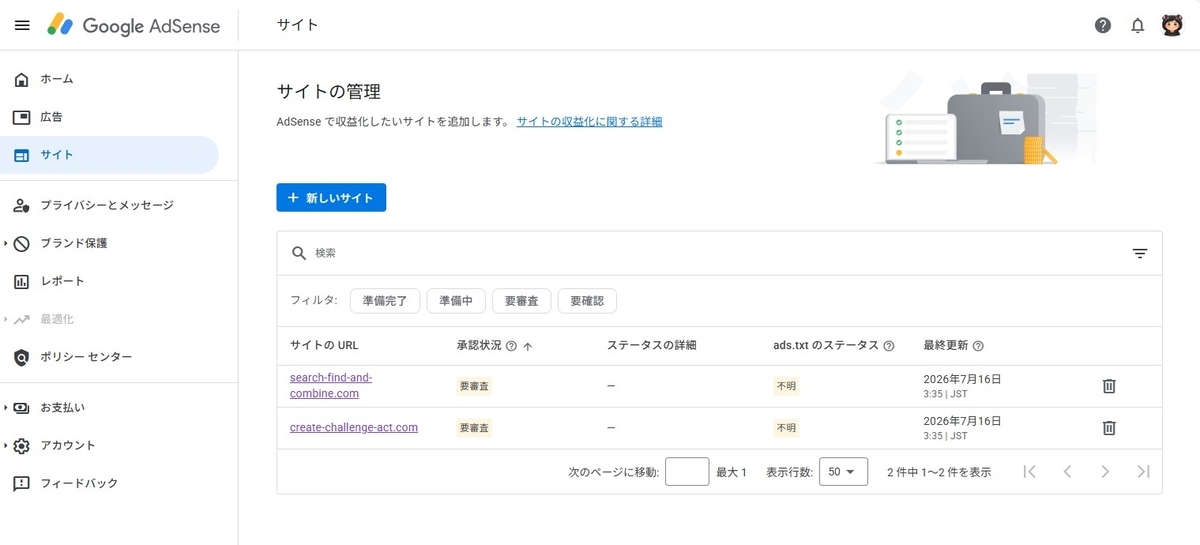
Task: Click the 新しいサイト button
Action: [331, 198]
